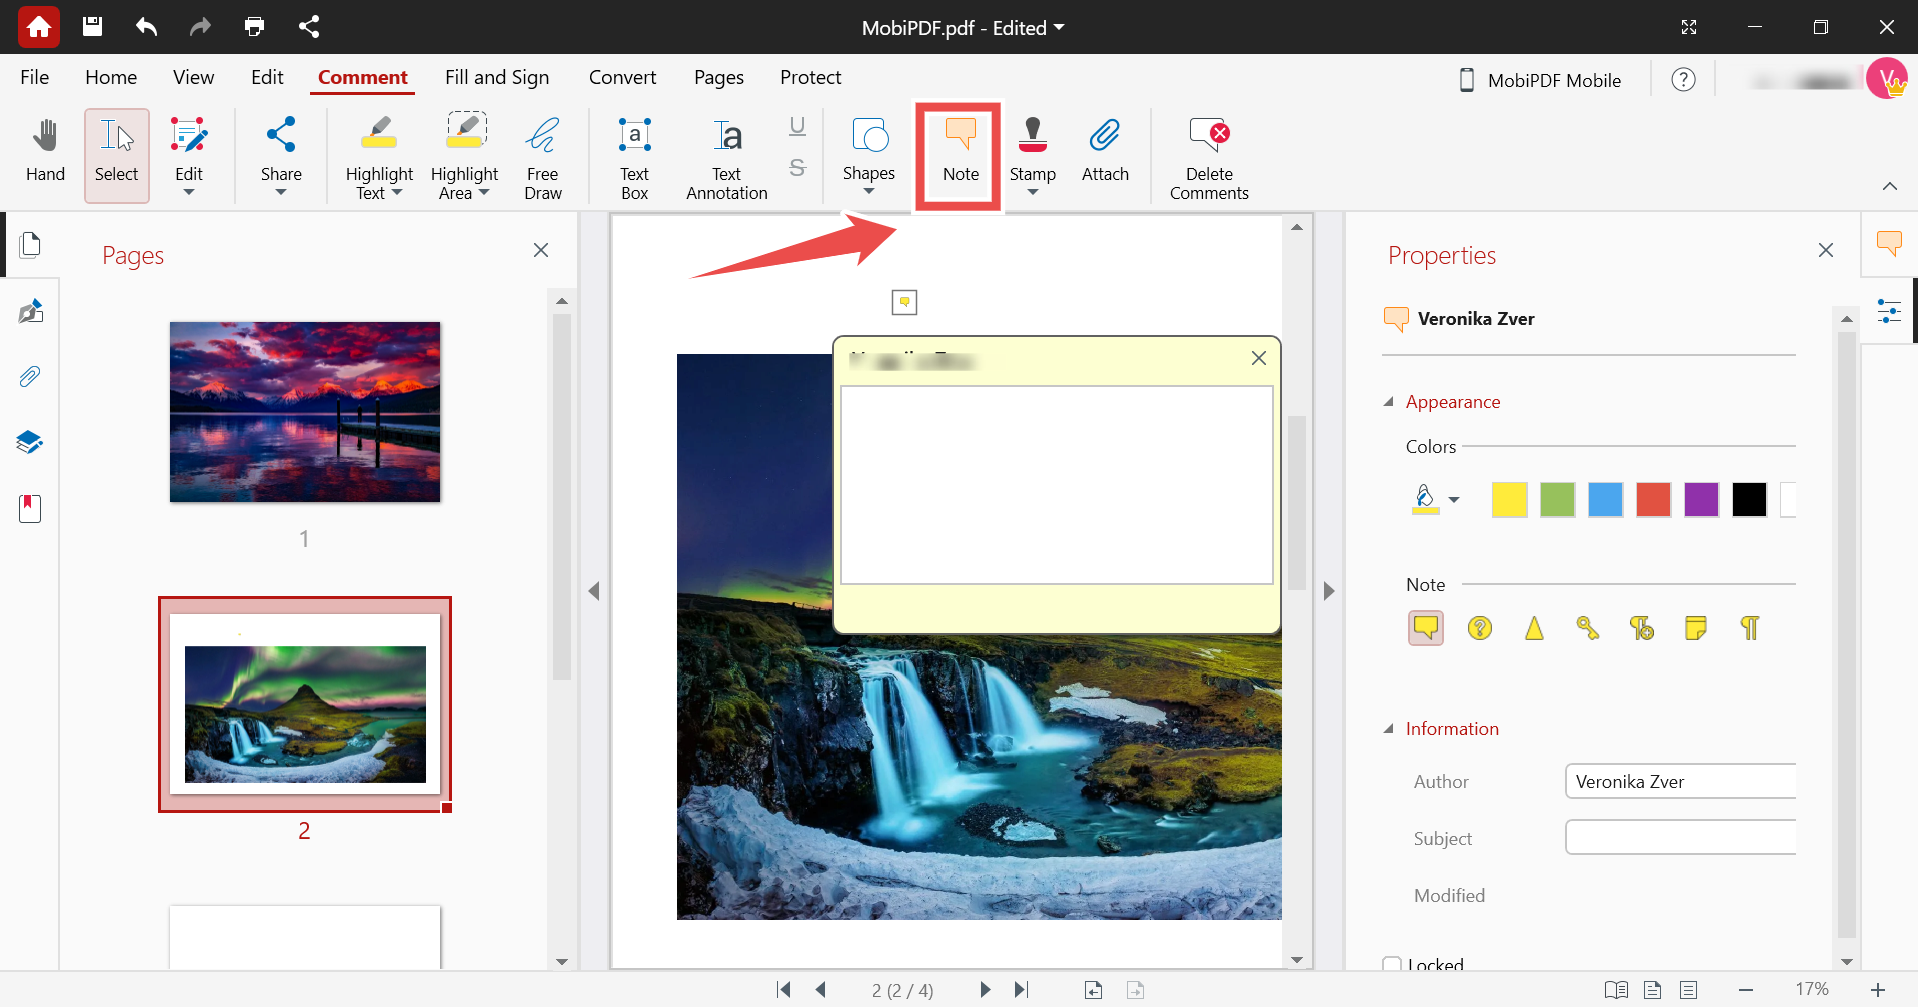Toggle the strikethrough annotation tool
Screen dimensions: 1918x1007
pos(797,167)
